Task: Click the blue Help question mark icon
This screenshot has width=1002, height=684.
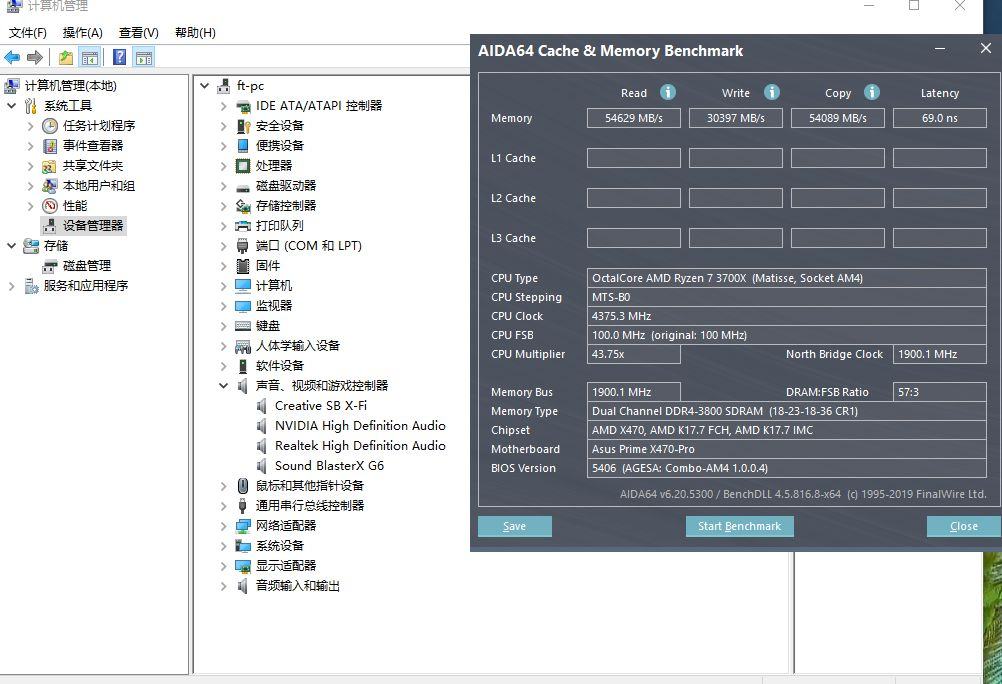Action: (x=119, y=57)
